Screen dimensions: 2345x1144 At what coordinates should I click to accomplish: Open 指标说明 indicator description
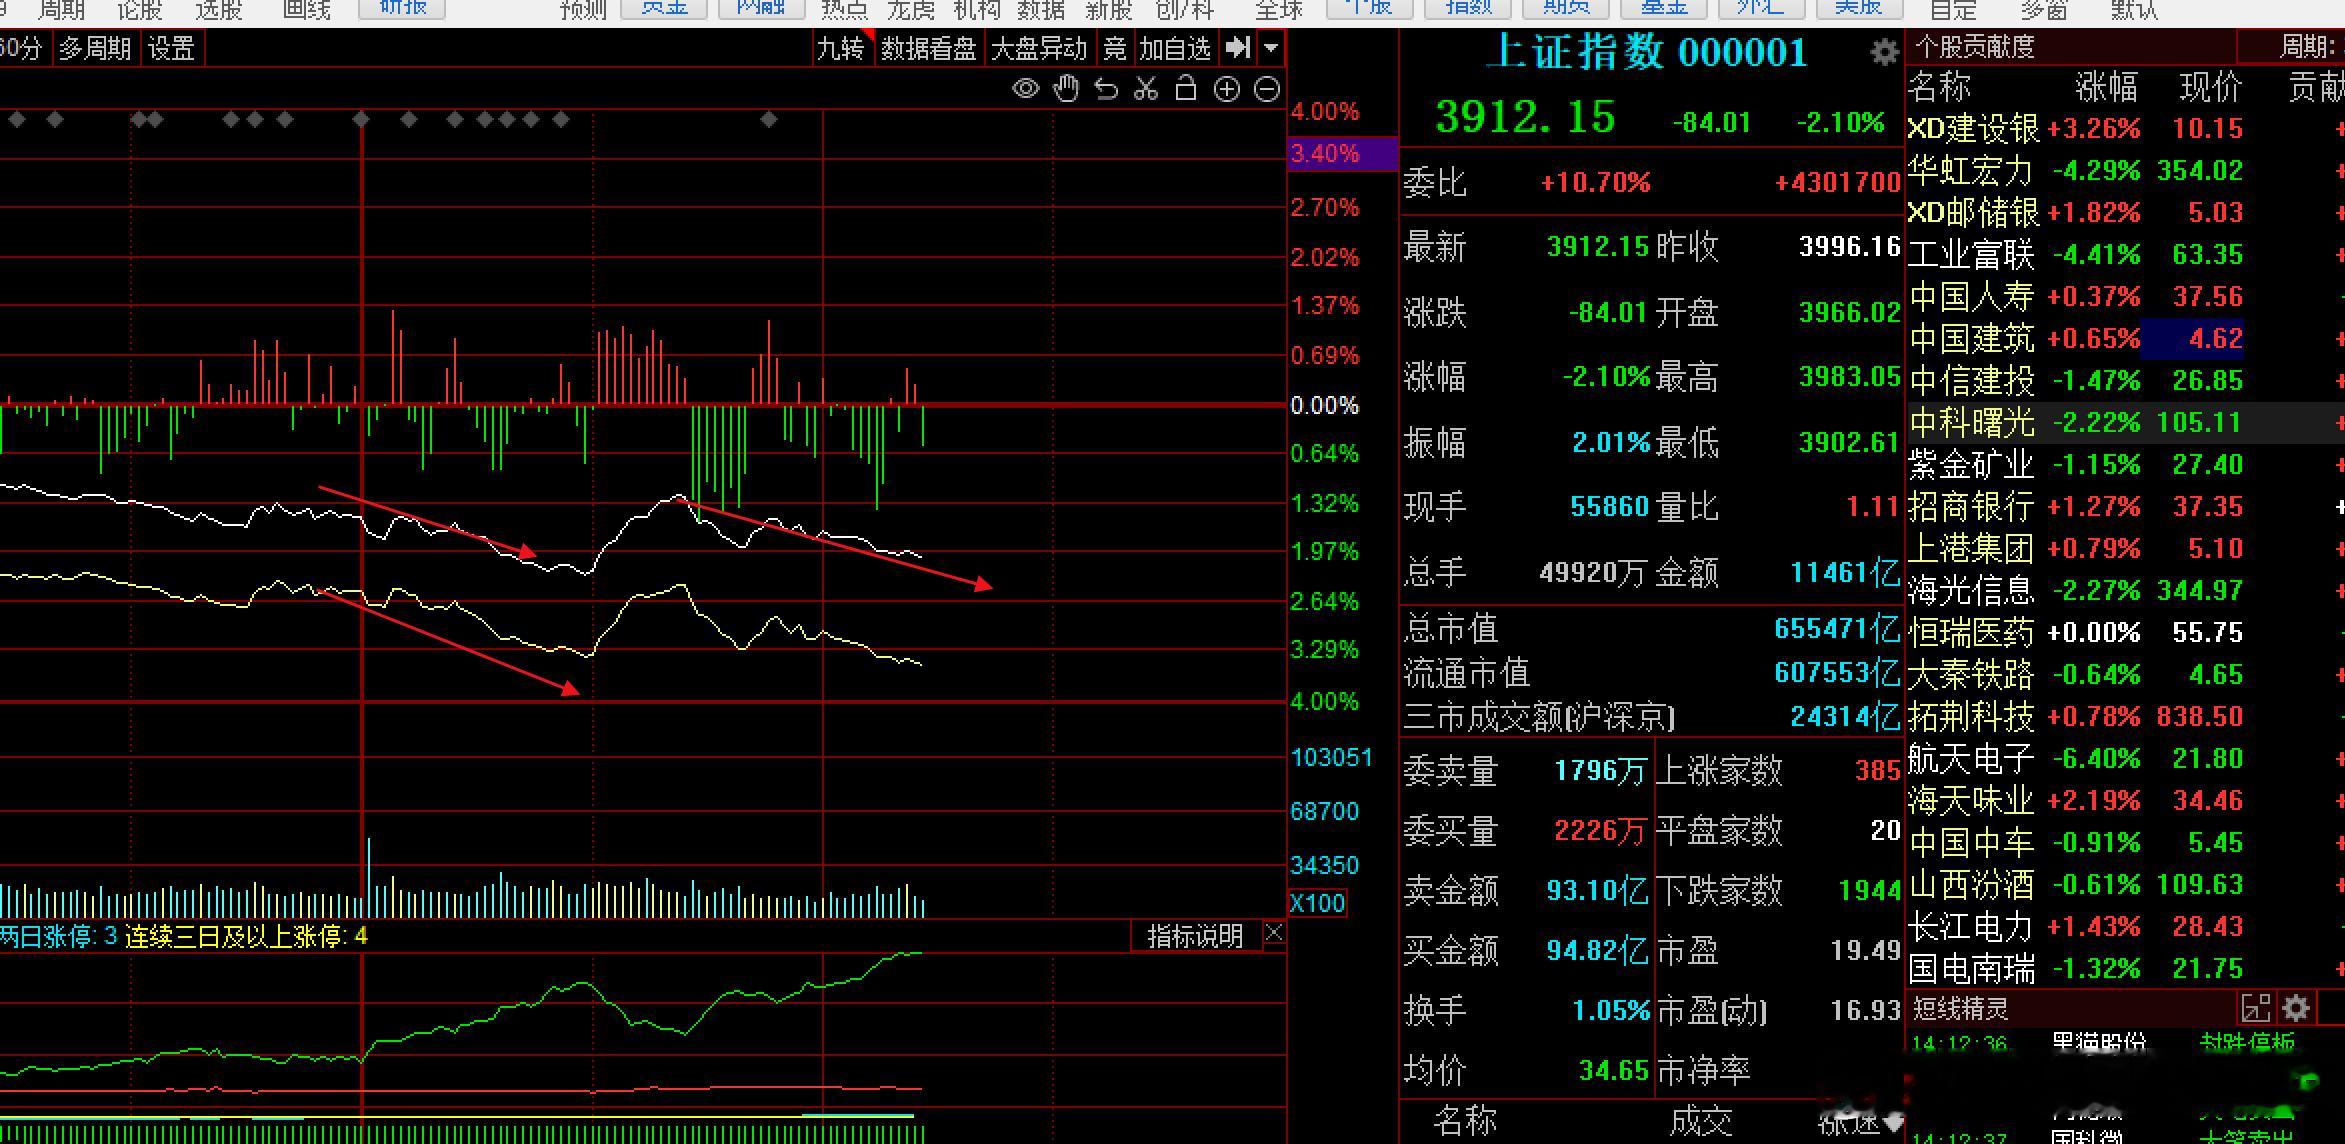pyautogui.click(x=1195, y=936)
